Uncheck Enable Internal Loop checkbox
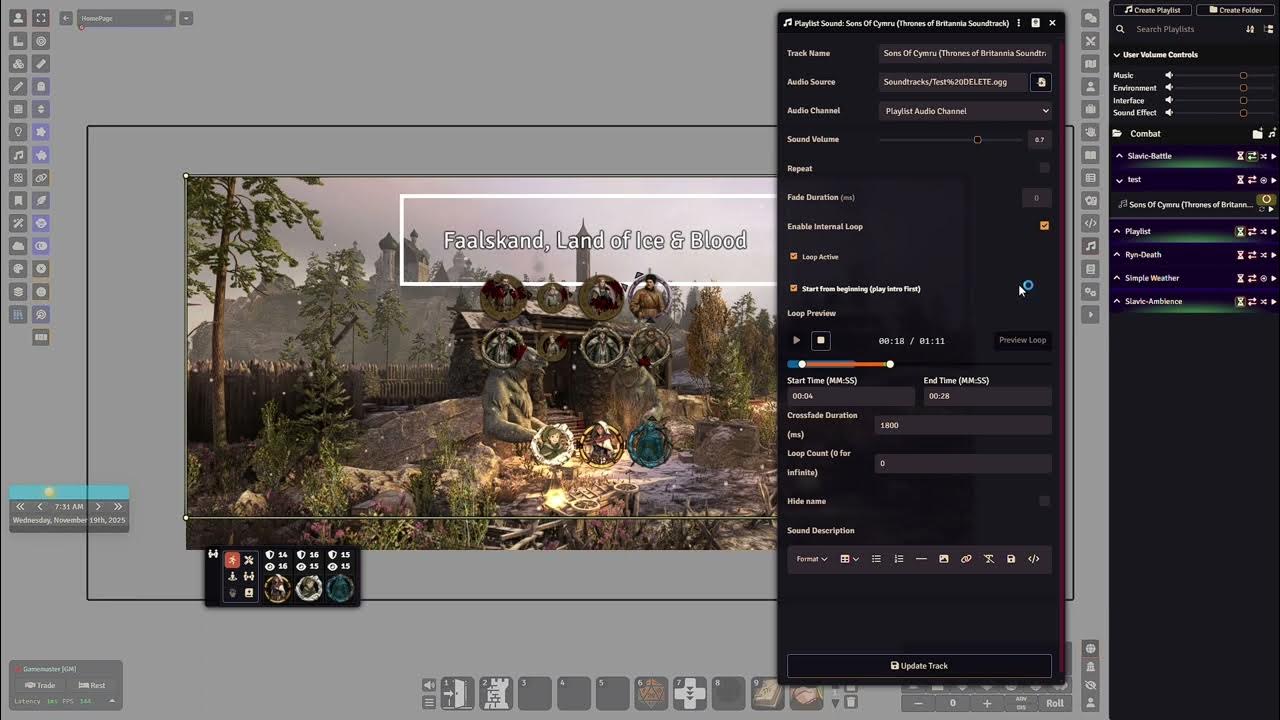This screenshot has height=720, width=1280. coord(1044,226)
